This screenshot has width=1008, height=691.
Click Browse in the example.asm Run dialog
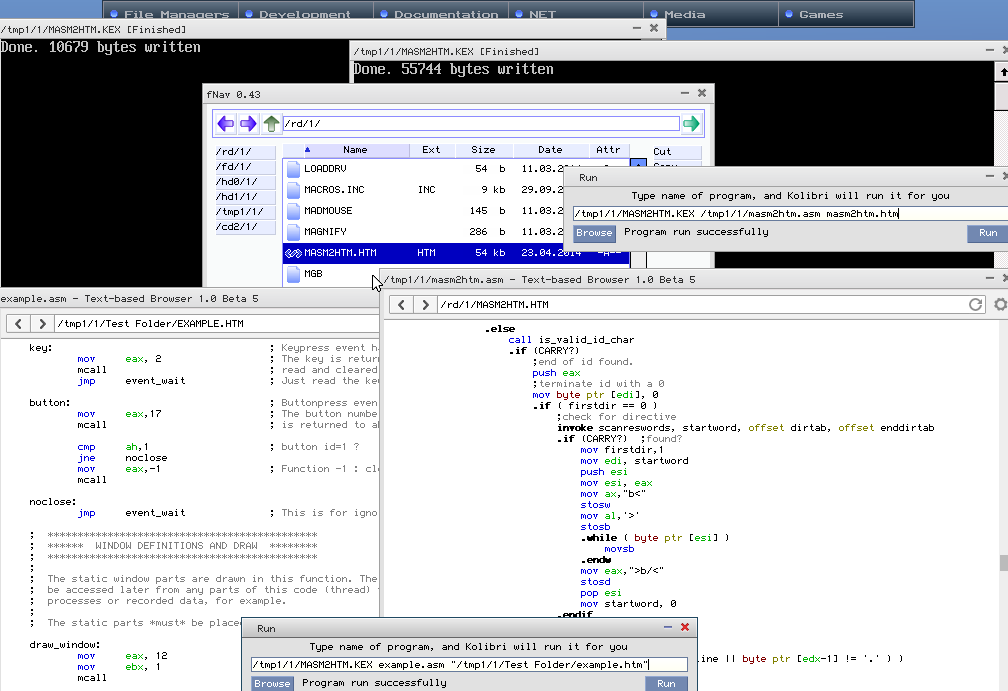tap(272, 683)
